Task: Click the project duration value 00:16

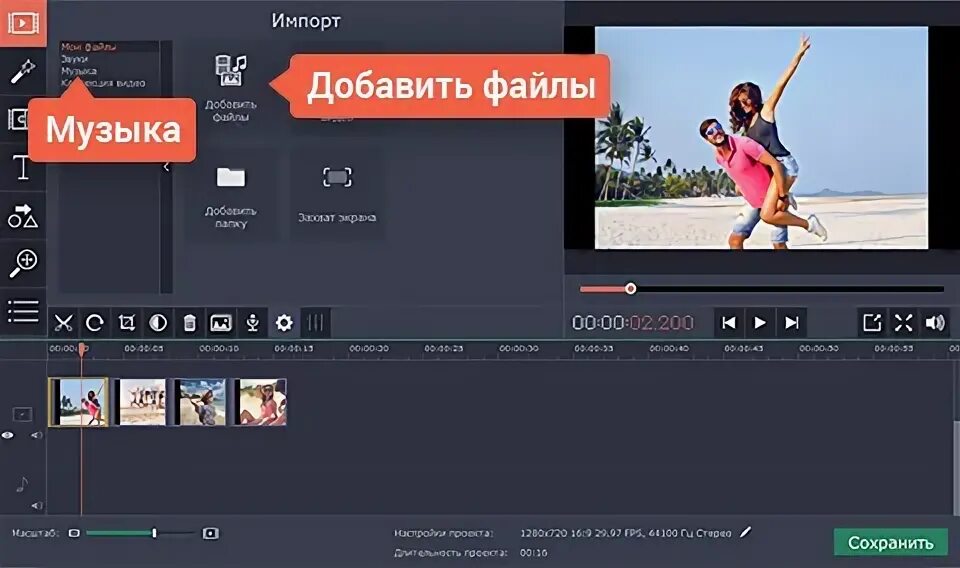Action: click(x=534, y=553)
